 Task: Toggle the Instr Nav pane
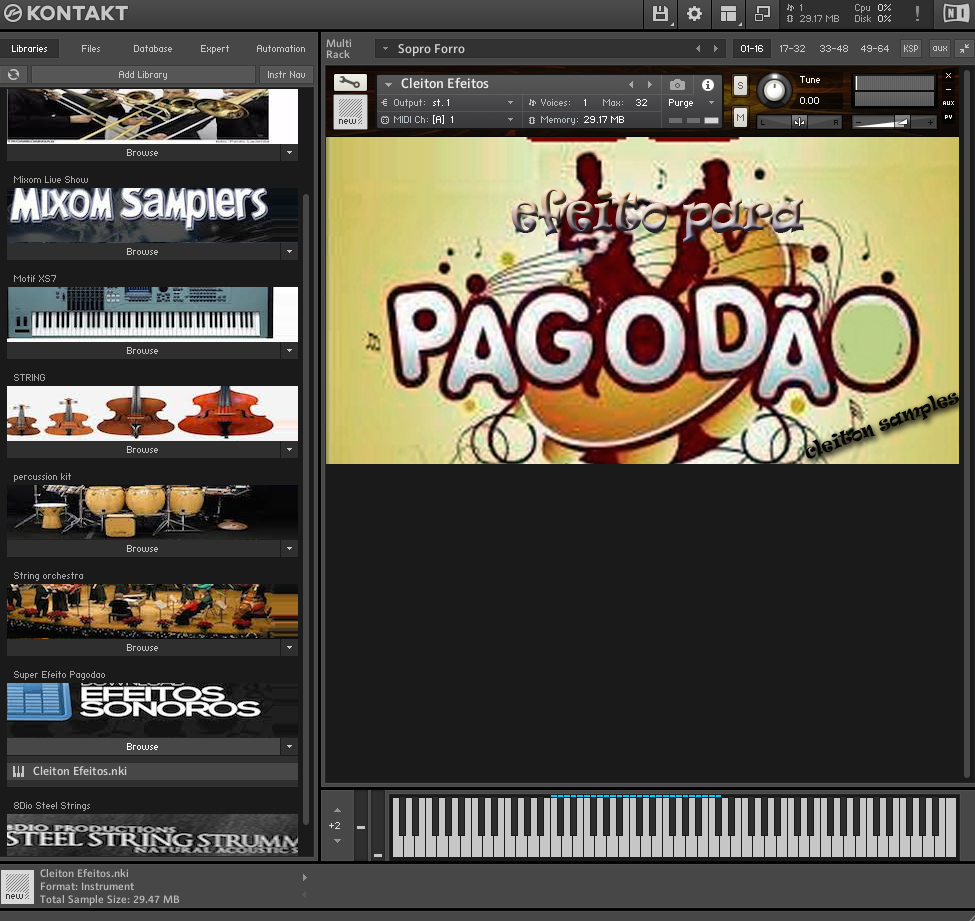coord(286,75)
